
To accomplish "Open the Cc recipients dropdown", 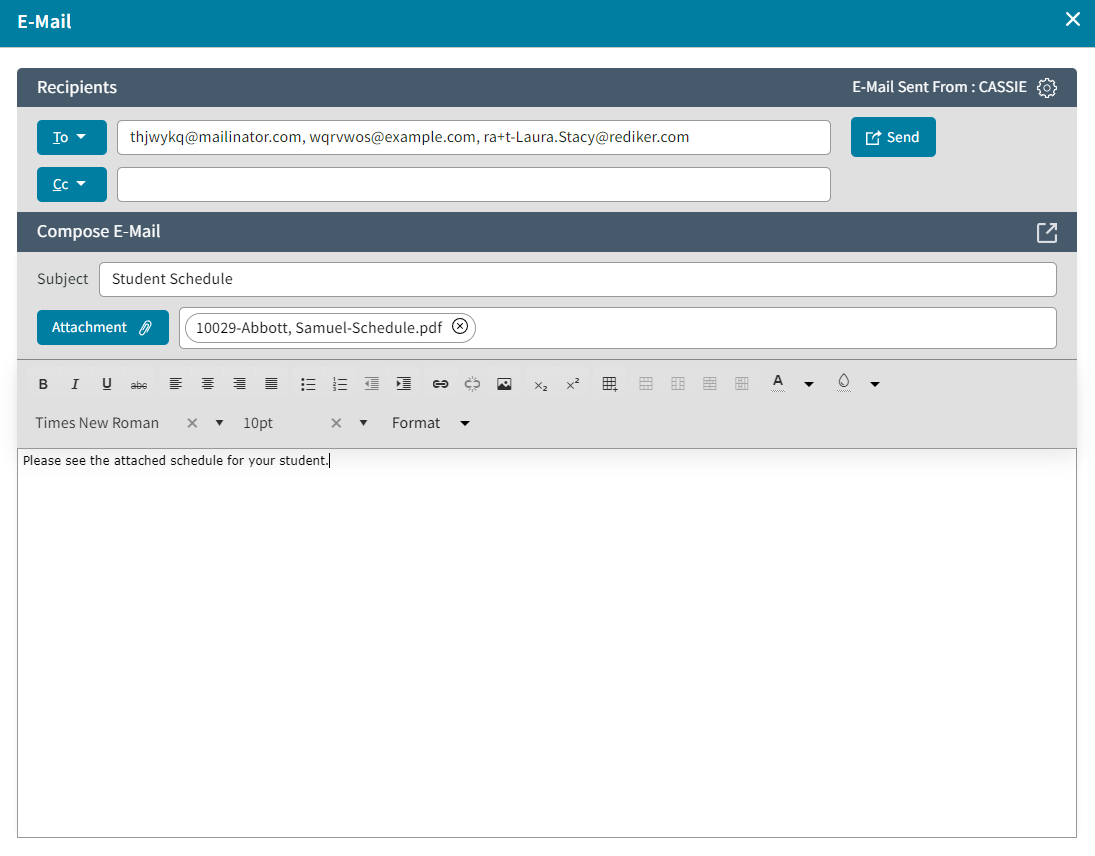I will pos(72,184).
